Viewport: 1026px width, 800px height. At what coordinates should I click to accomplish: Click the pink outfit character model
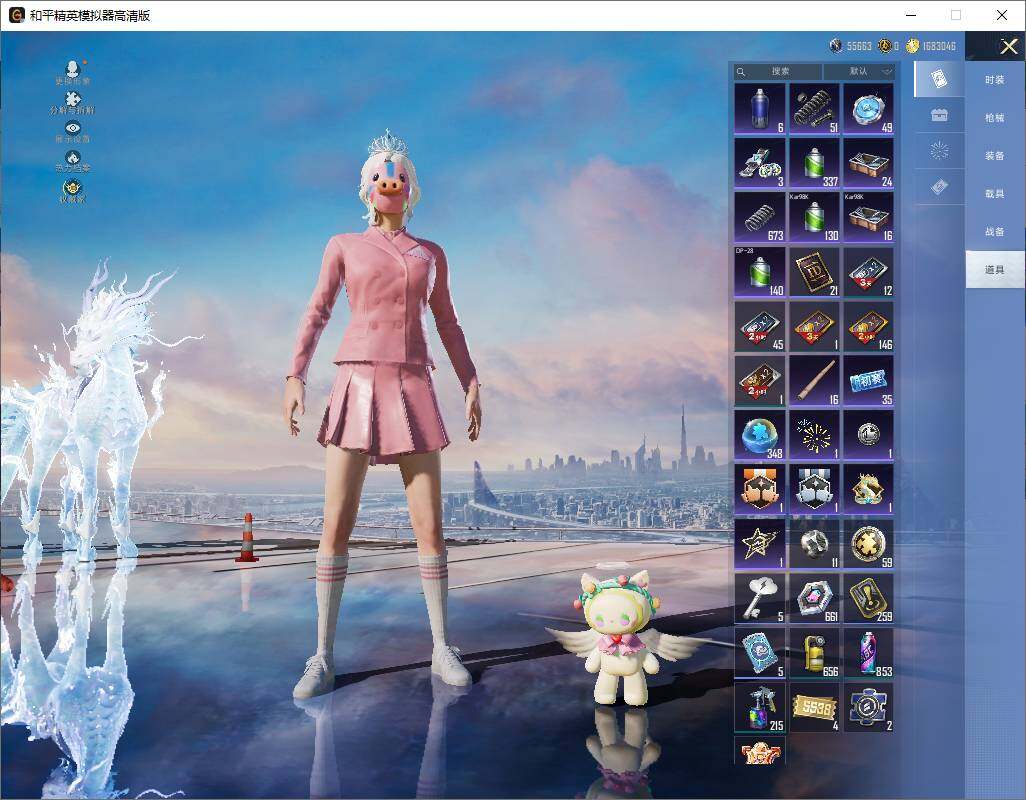pyautogui.click(x=384, y=412)
